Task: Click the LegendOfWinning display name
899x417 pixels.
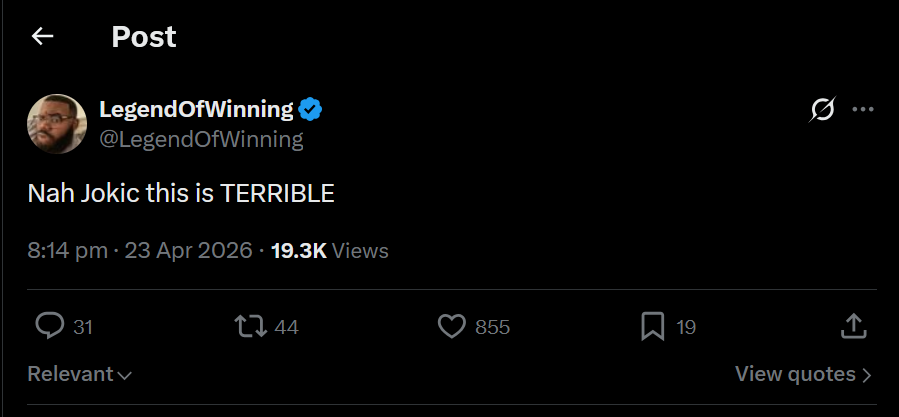Action: [196, 109]
